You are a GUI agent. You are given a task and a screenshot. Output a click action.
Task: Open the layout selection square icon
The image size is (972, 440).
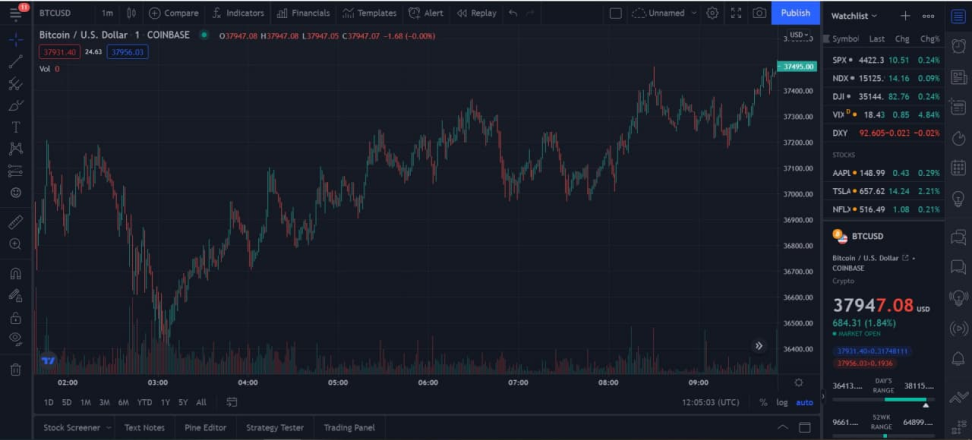point(616,13)
